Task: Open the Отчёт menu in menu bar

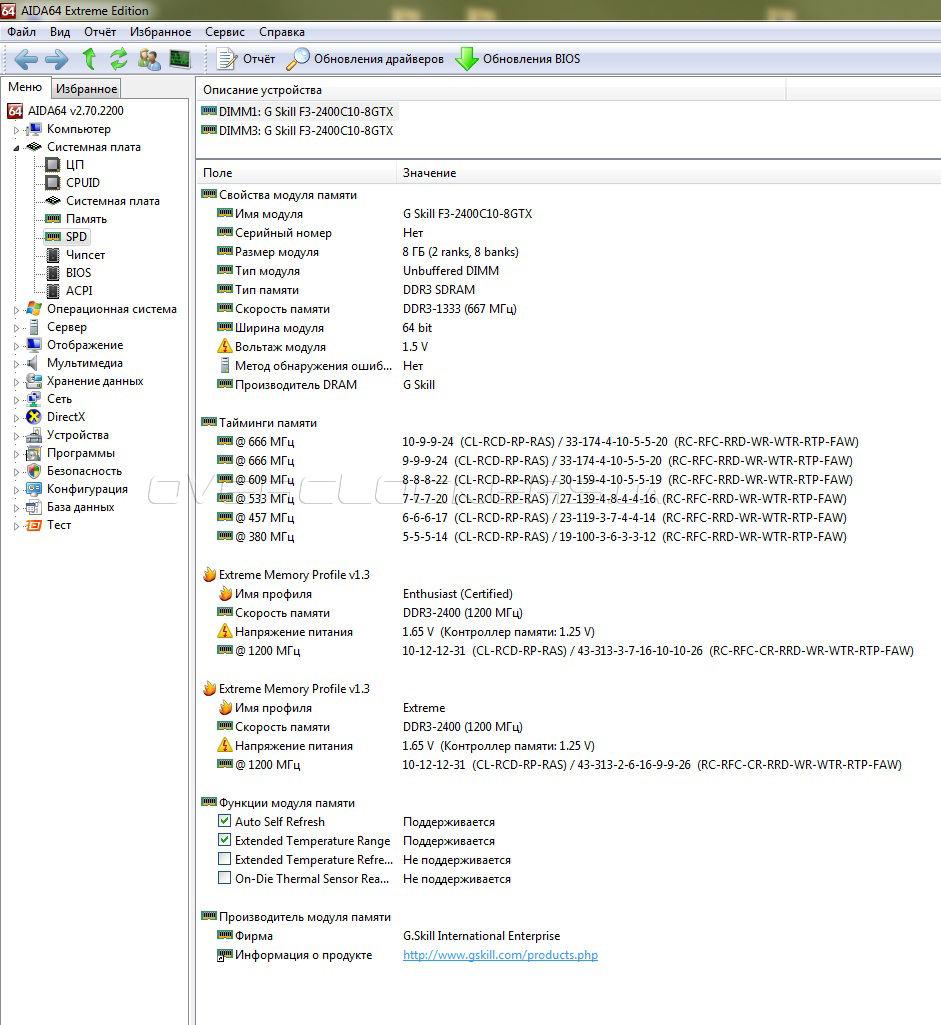Action: [100, 31]
